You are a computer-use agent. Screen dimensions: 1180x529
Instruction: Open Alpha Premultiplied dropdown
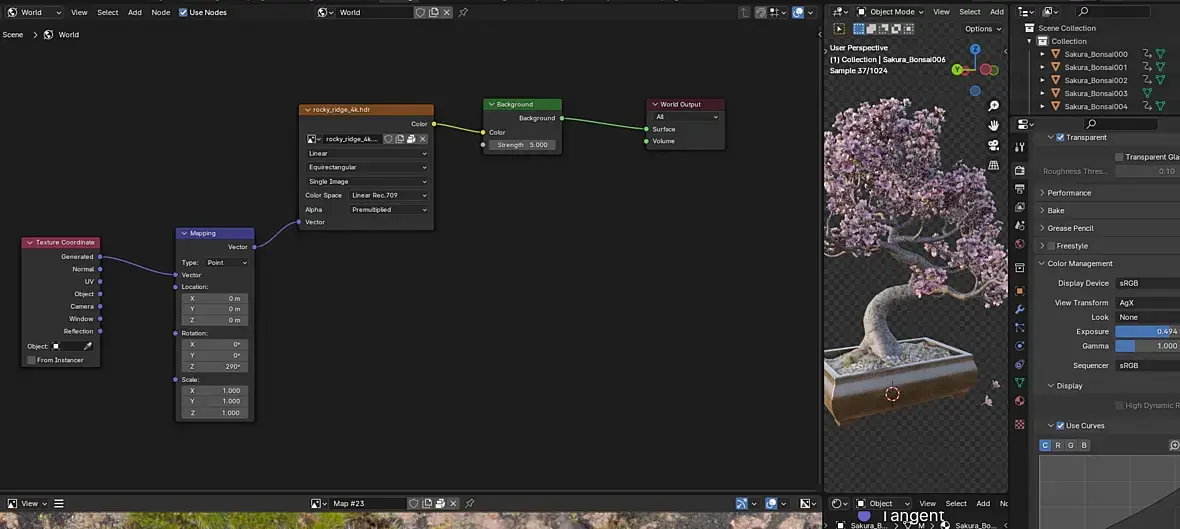click(390, 210)
